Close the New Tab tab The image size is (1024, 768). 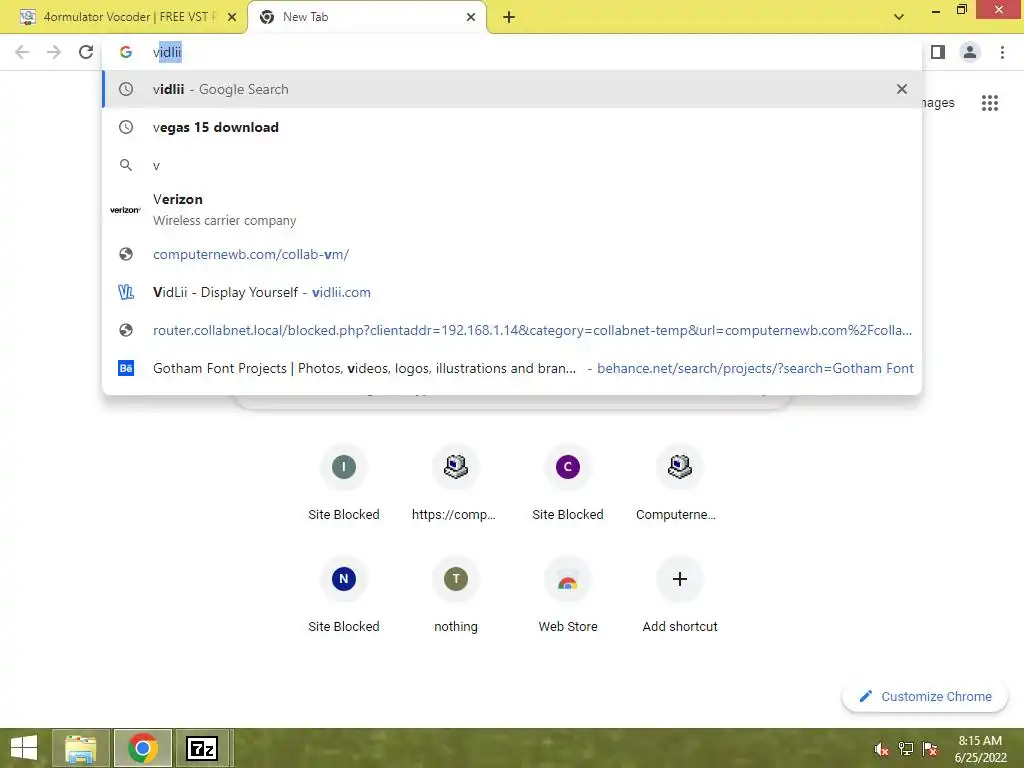(x=471, y=17)
